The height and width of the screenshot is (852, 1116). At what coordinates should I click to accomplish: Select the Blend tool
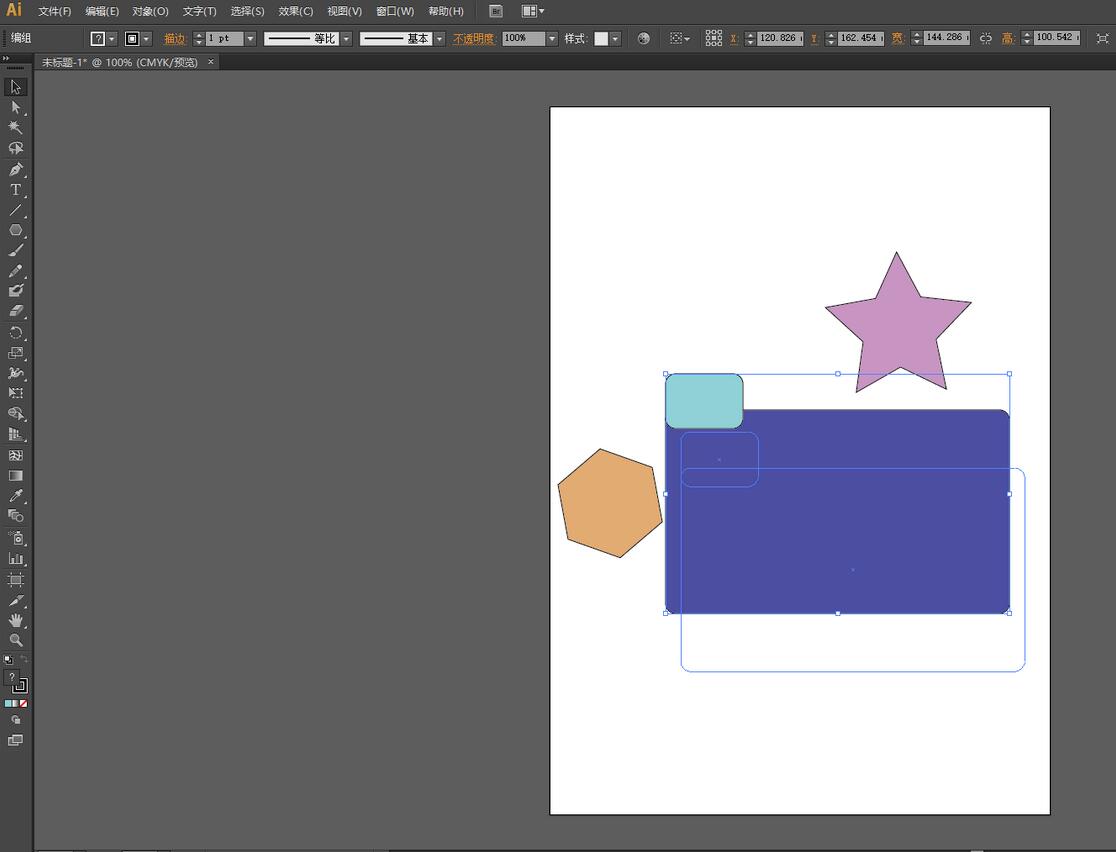16,516
